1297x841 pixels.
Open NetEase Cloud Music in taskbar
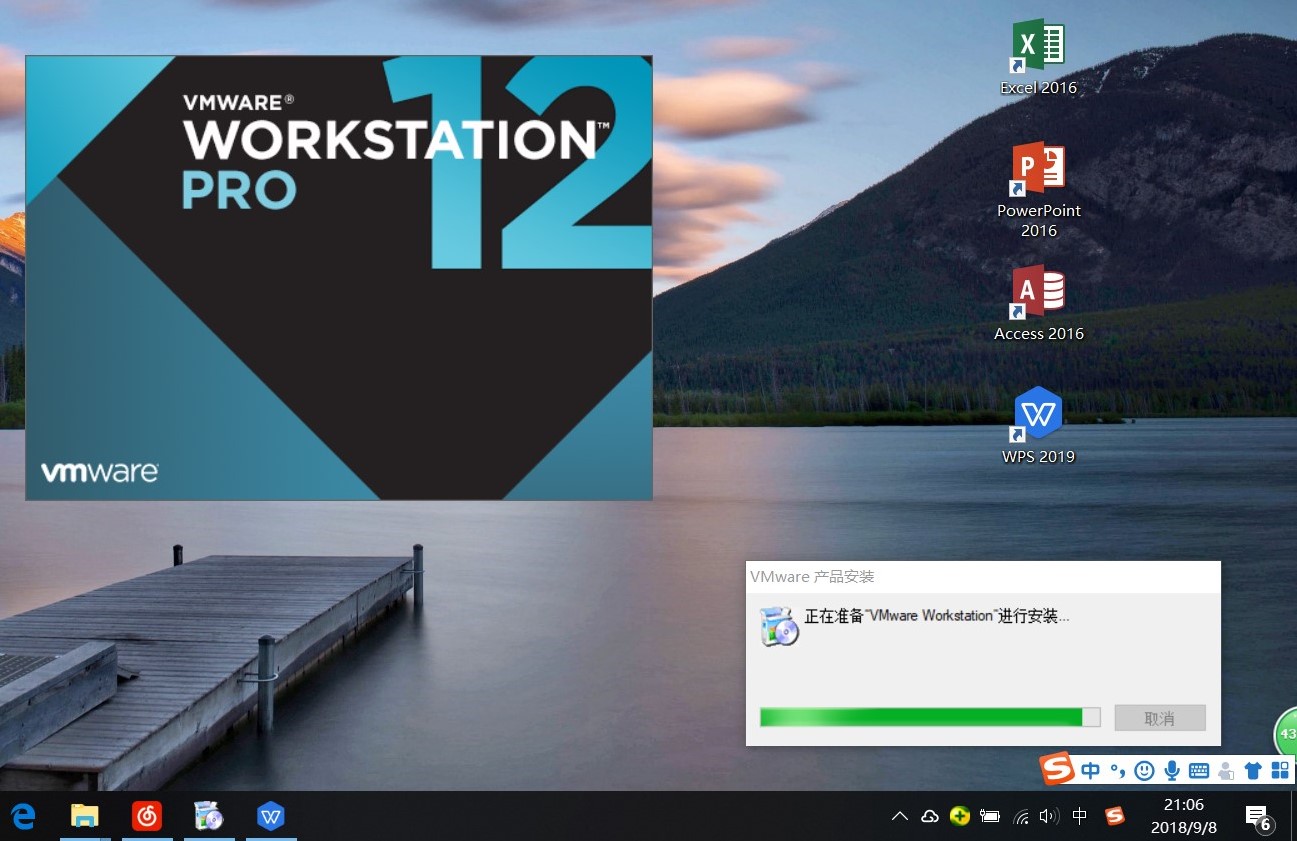click(x=147, y=816)
